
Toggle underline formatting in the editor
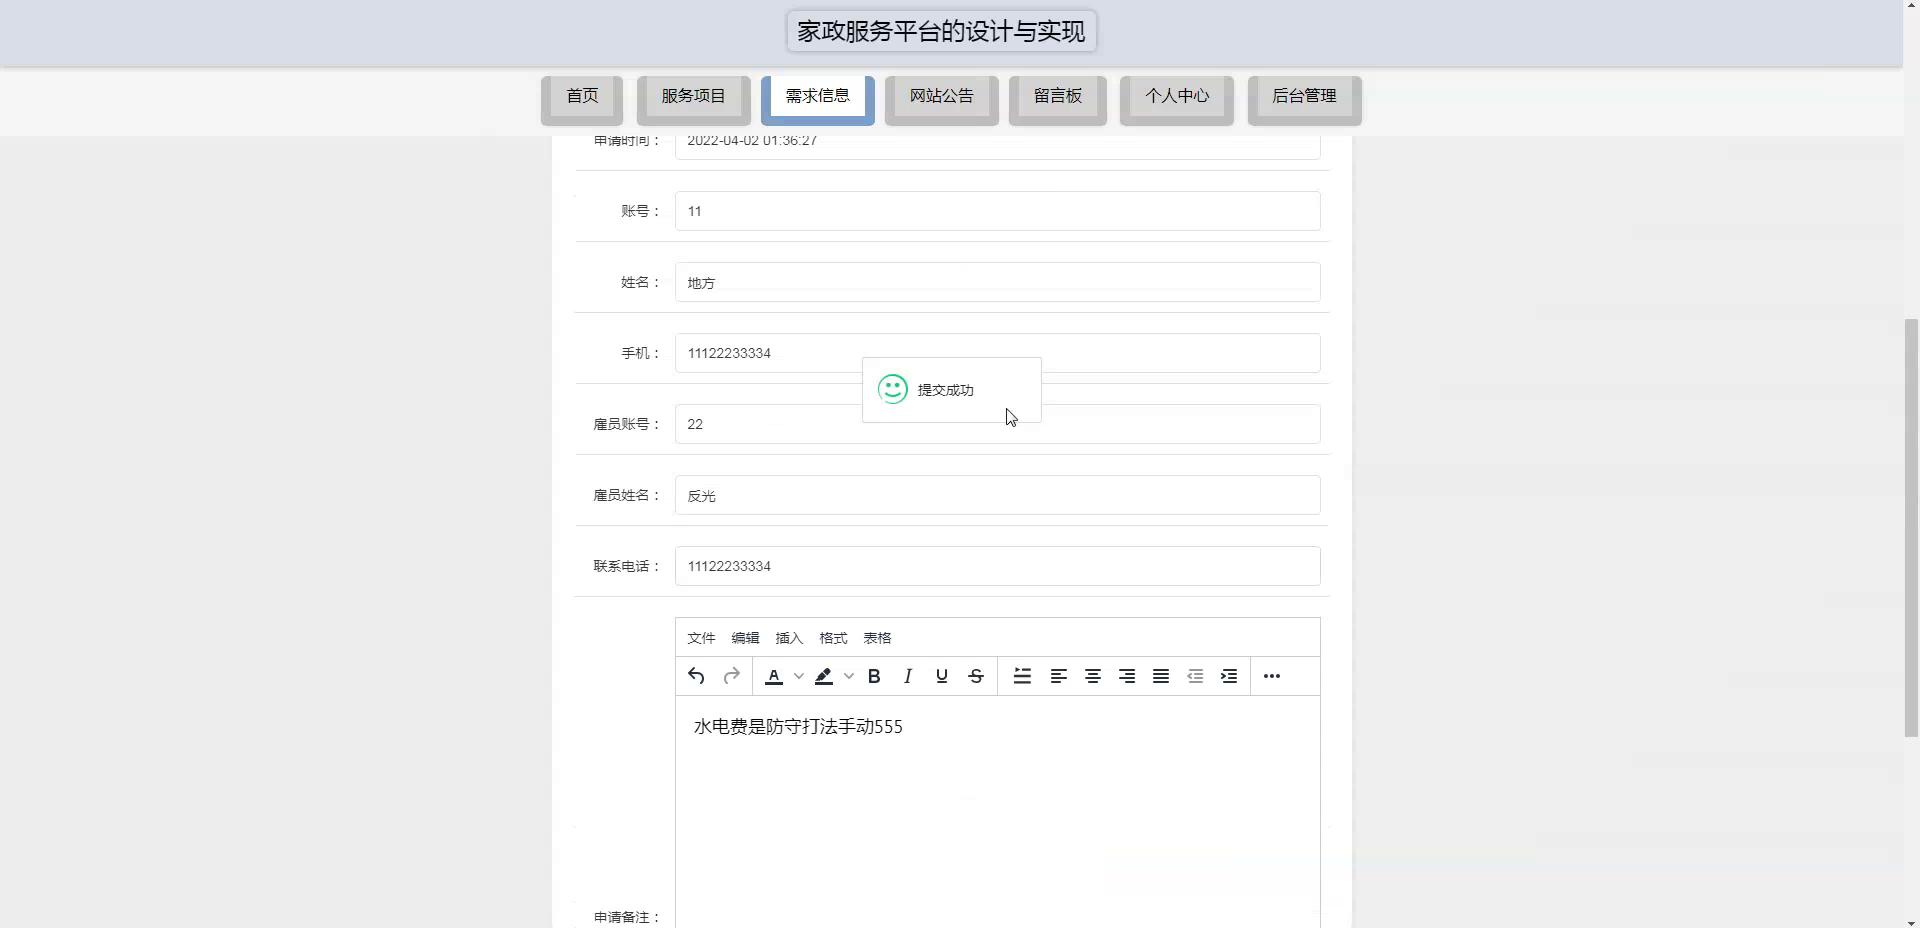click(941, 676)
